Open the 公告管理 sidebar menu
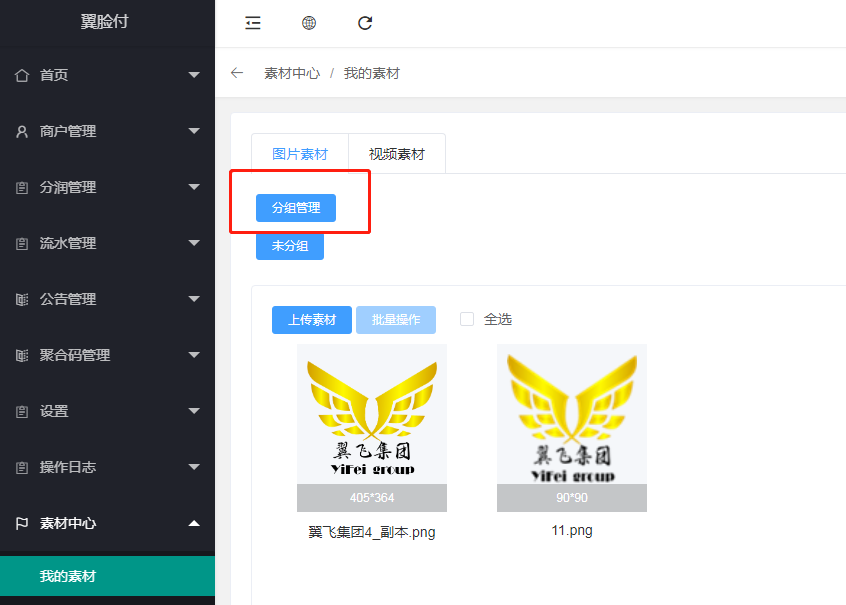This screenshot has height=605, width=846. (107, 299)
